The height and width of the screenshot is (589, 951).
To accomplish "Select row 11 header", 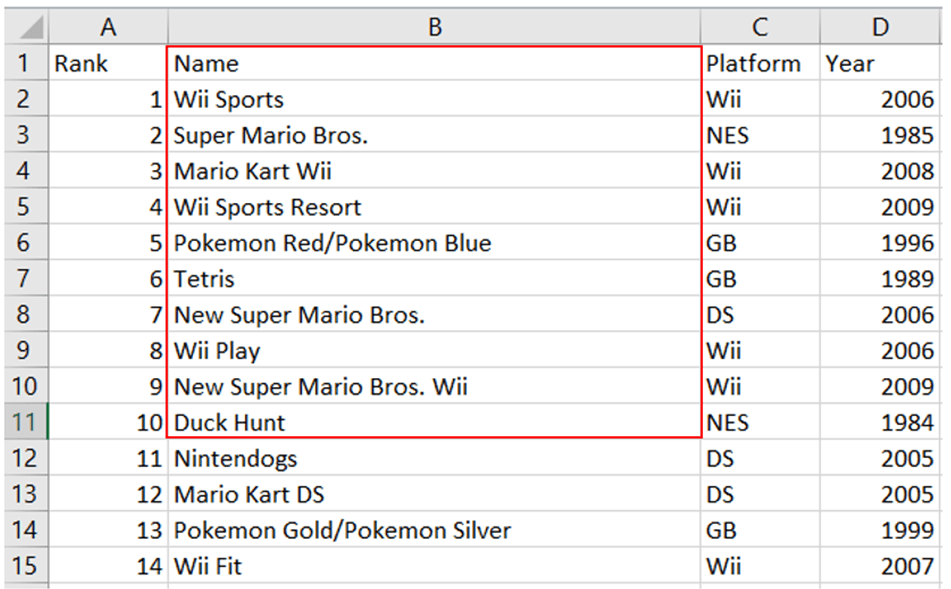I will [24, 422].
